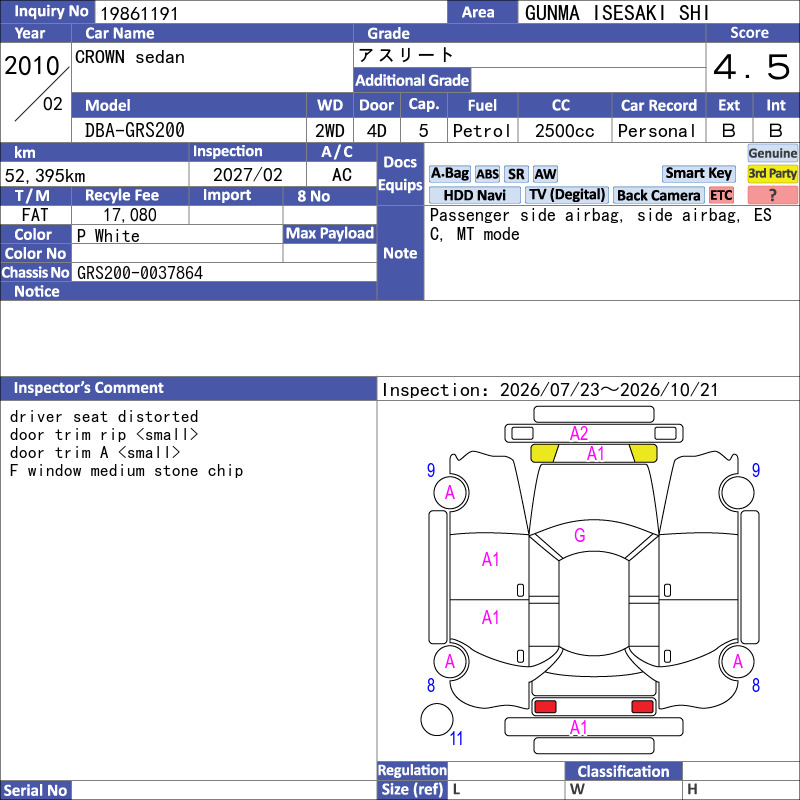Click spare tire circle marked 11
This screenshot has width=800, height=800.
click(437, 719)
